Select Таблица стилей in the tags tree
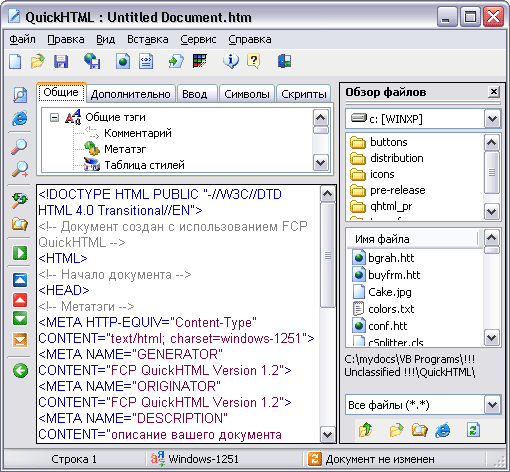Viewport: 510px width, 472px height. pos(144,165)
